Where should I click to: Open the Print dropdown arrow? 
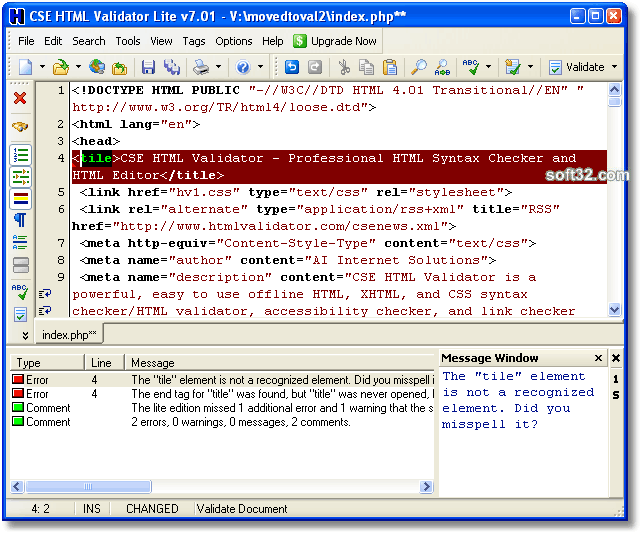218,67
